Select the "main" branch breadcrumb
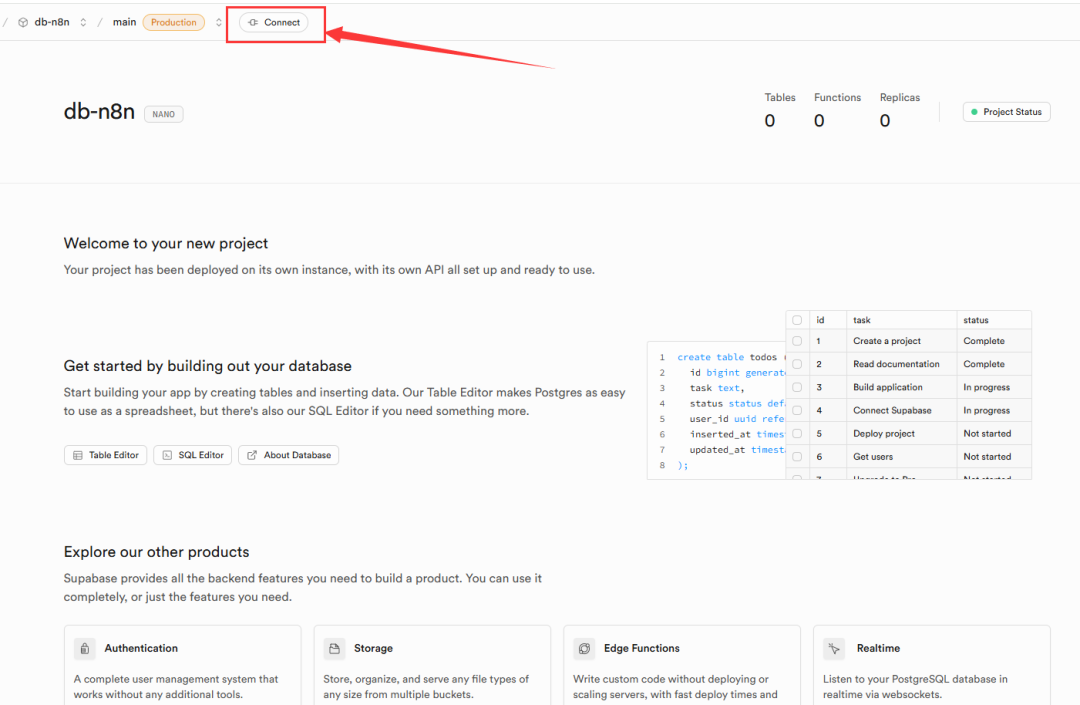Viewport: 1080px width, 705px height. [x=124, y=22]
